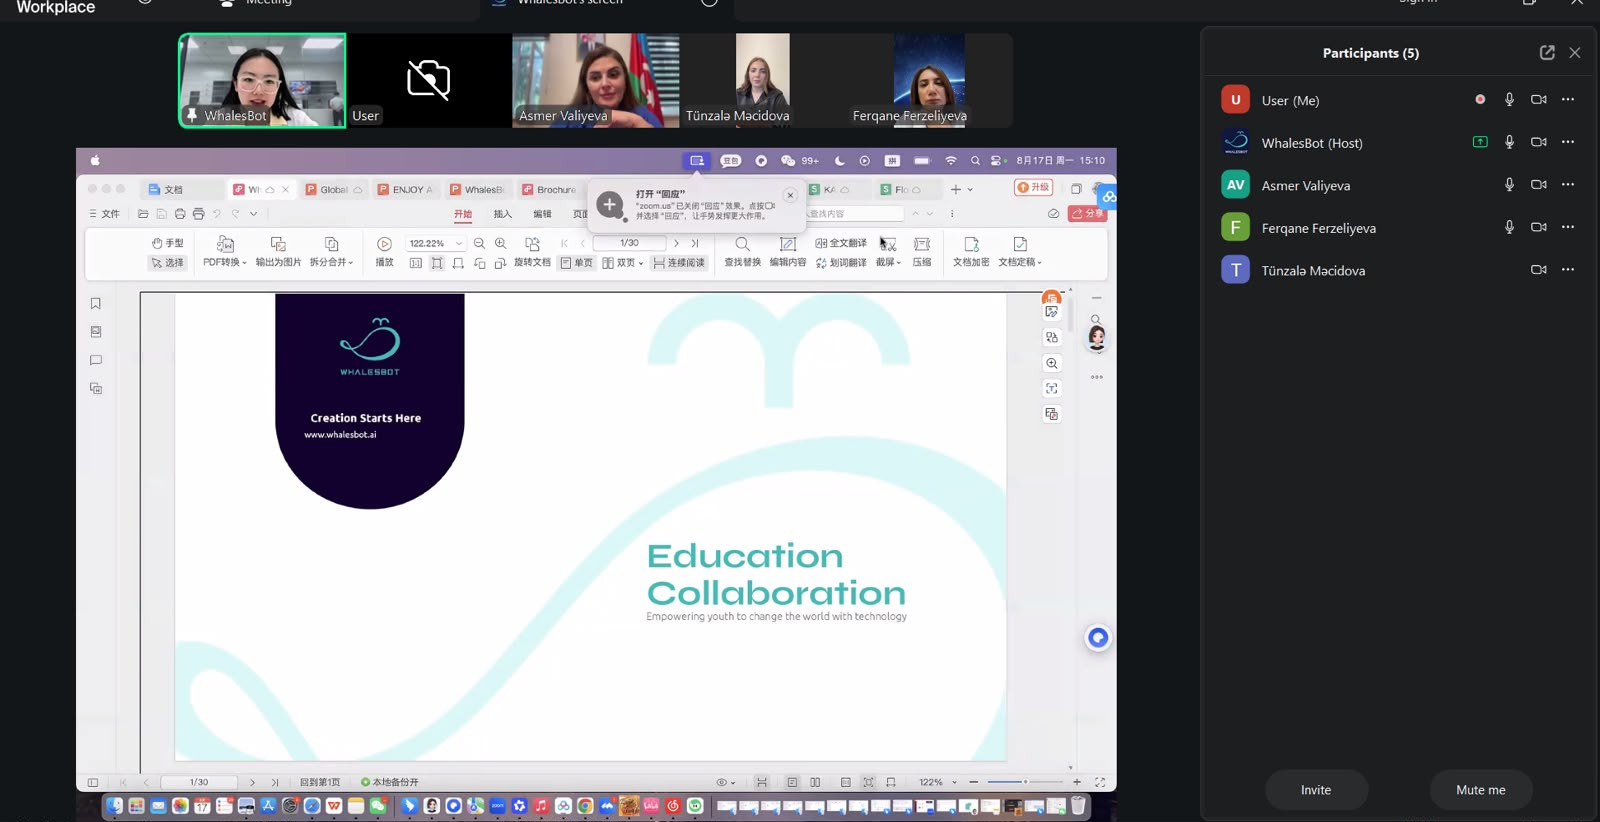Switch to the ENJOY A document tab
This screenshot has height=822, width=1600.
click(406, 190)
